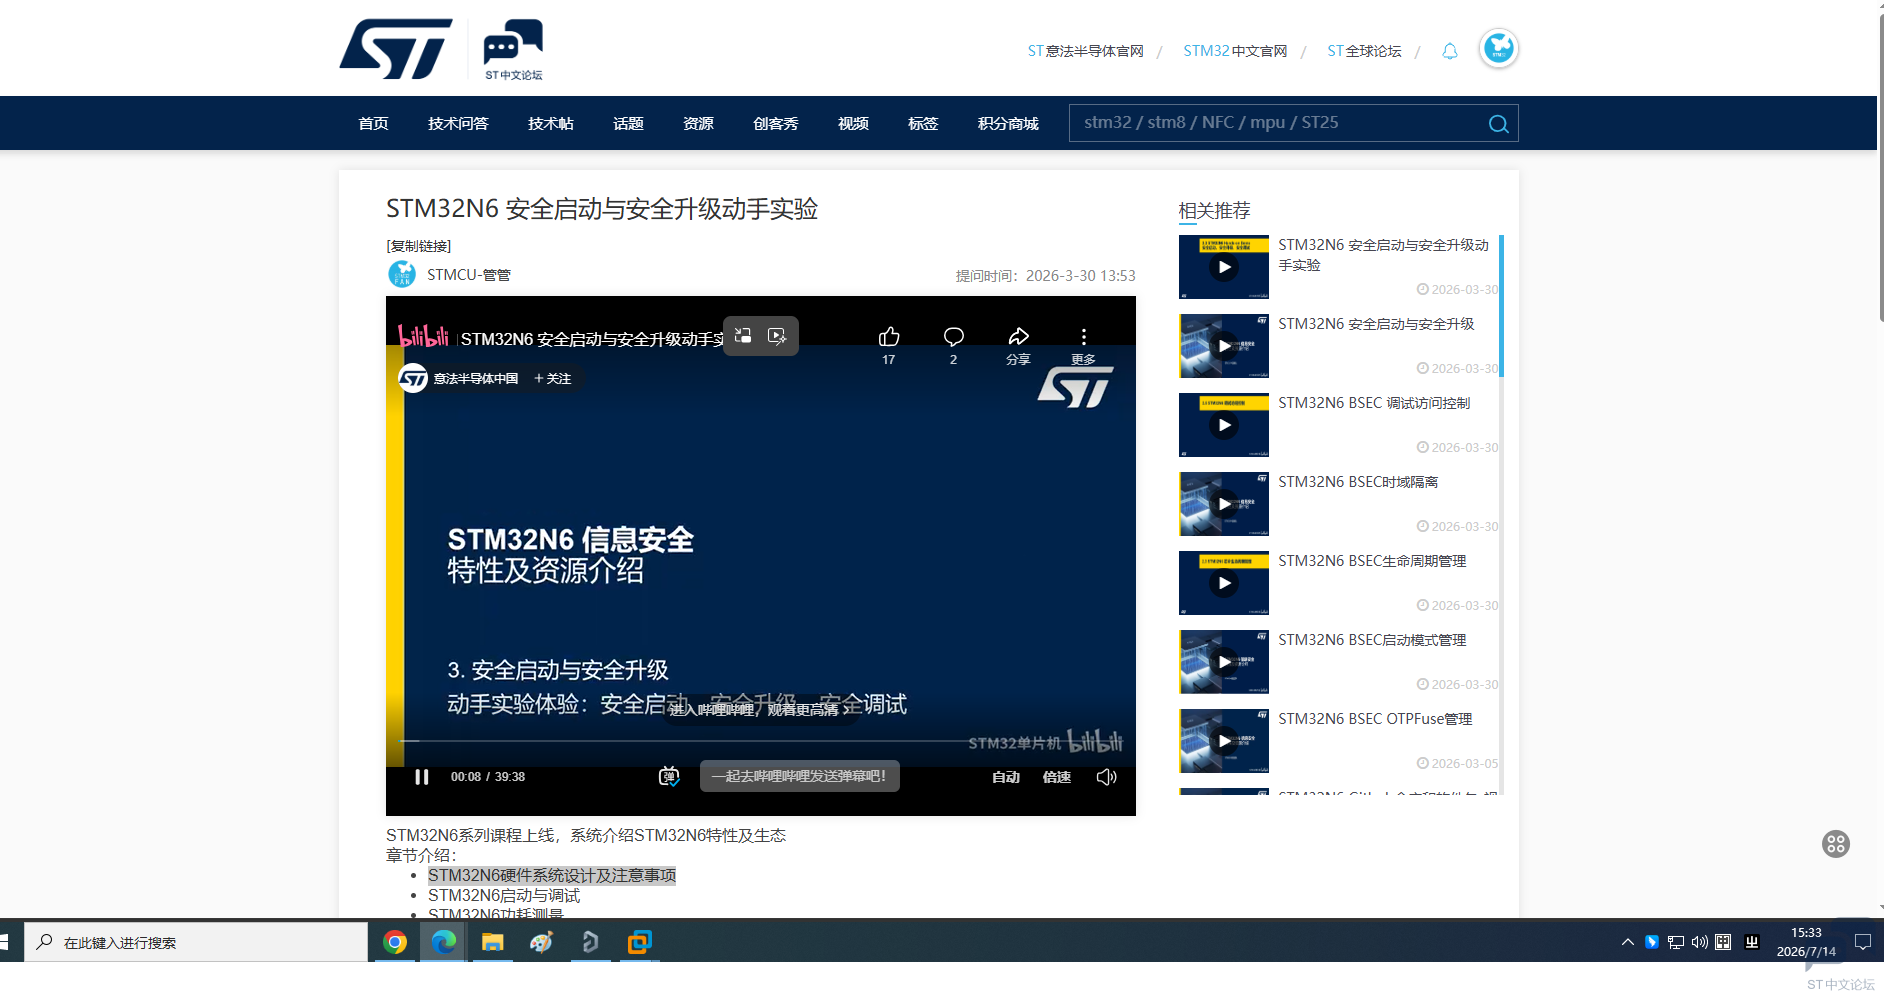Open the VirtualBox taskbar icon
Viewport: 1884px width, 1000px height.
point(639,942)
